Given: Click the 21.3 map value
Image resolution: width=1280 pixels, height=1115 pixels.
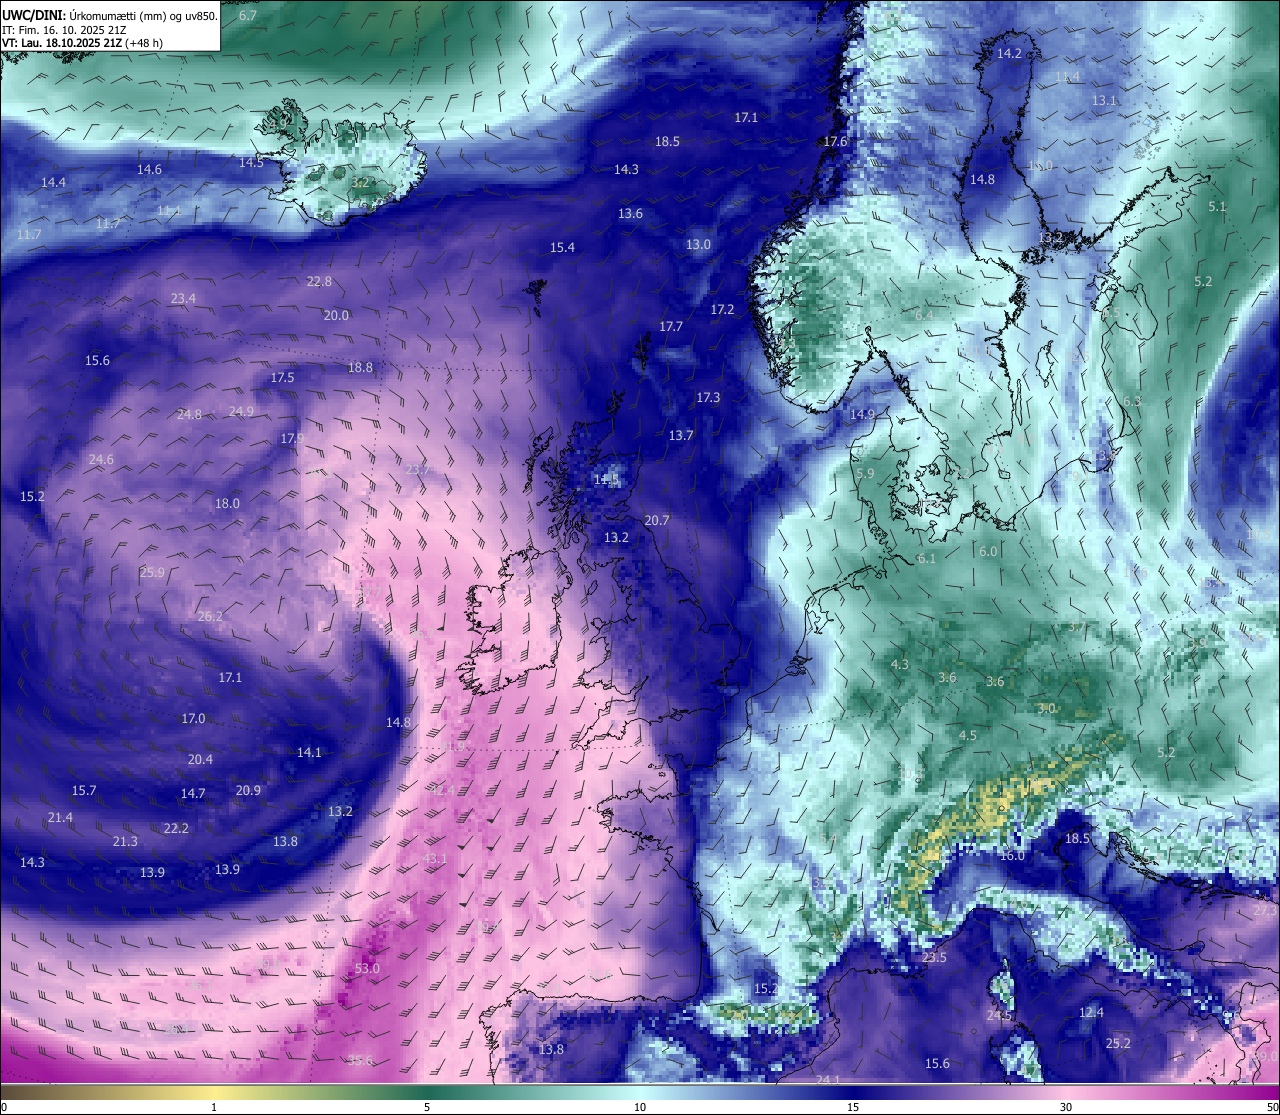Looking at the screenshot, I should tap(125, 841).
